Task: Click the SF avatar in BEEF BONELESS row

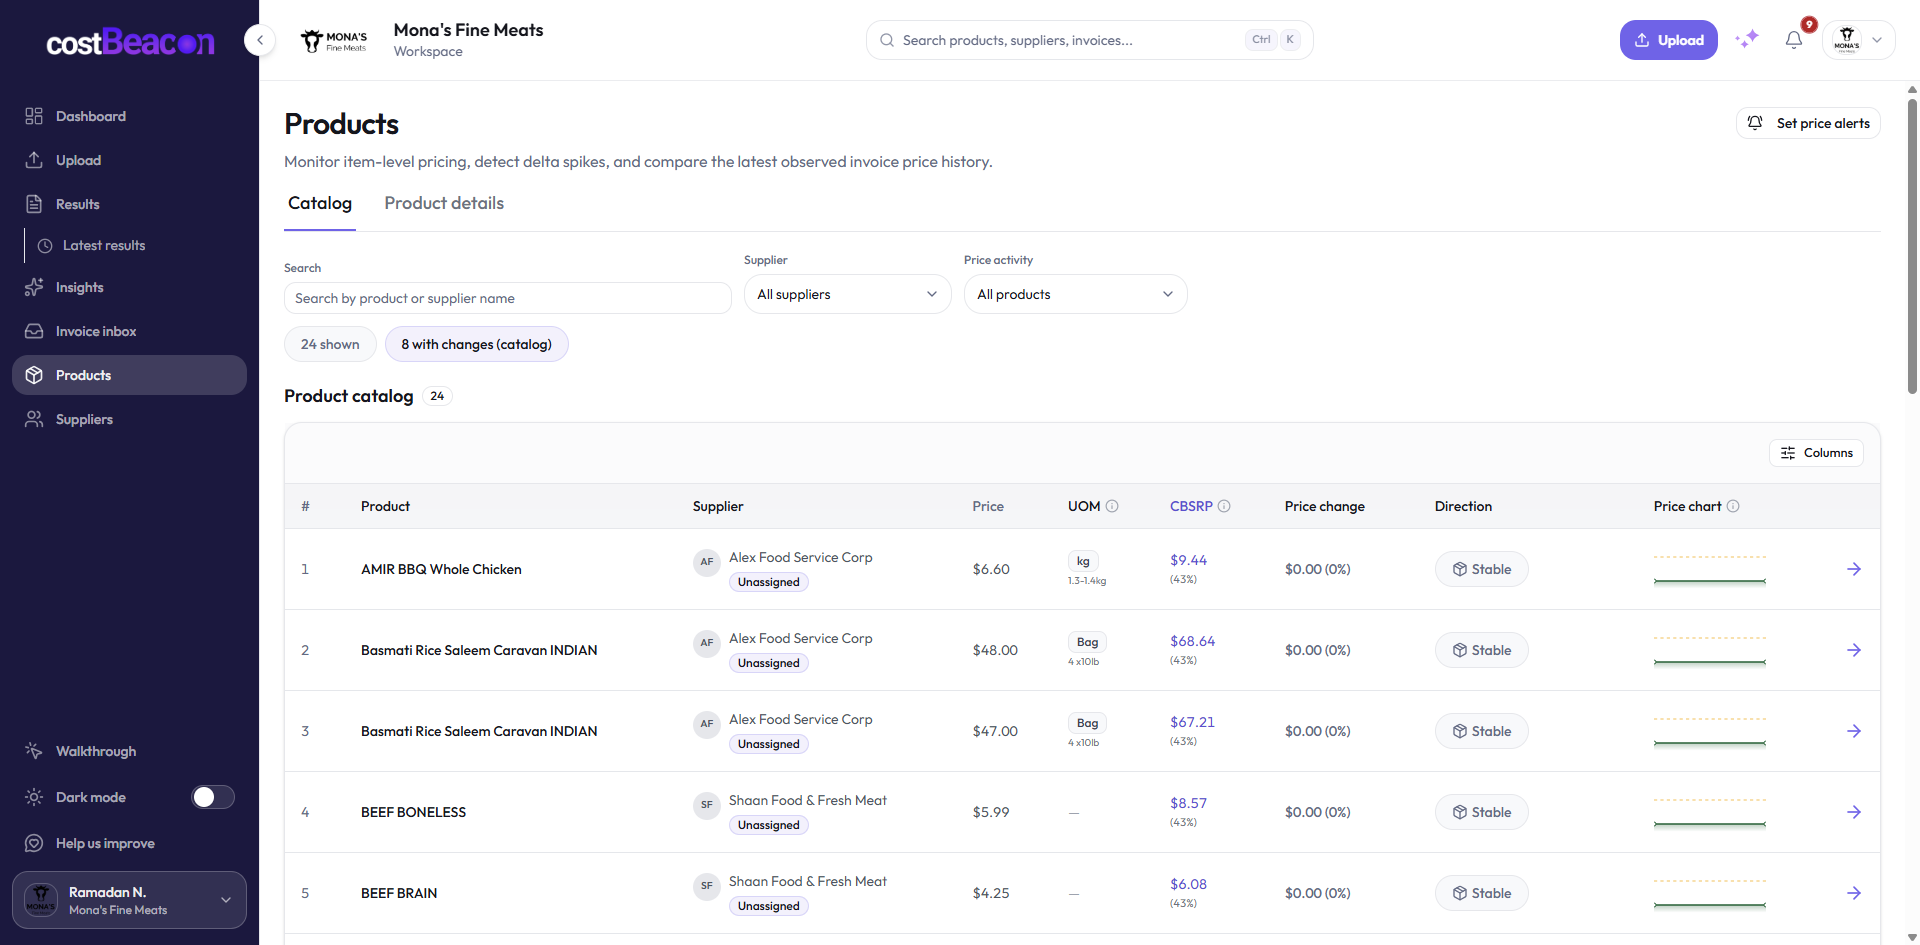Action: tap(707, 805)
